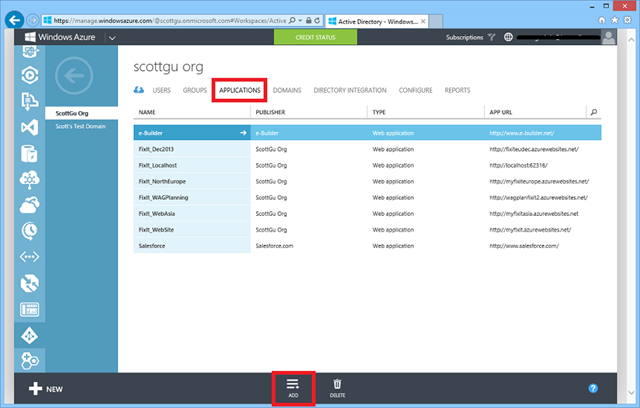Expand the address bar search dropdown arrow
This screenshot has width=640, height=408.
tap(300, 20)
